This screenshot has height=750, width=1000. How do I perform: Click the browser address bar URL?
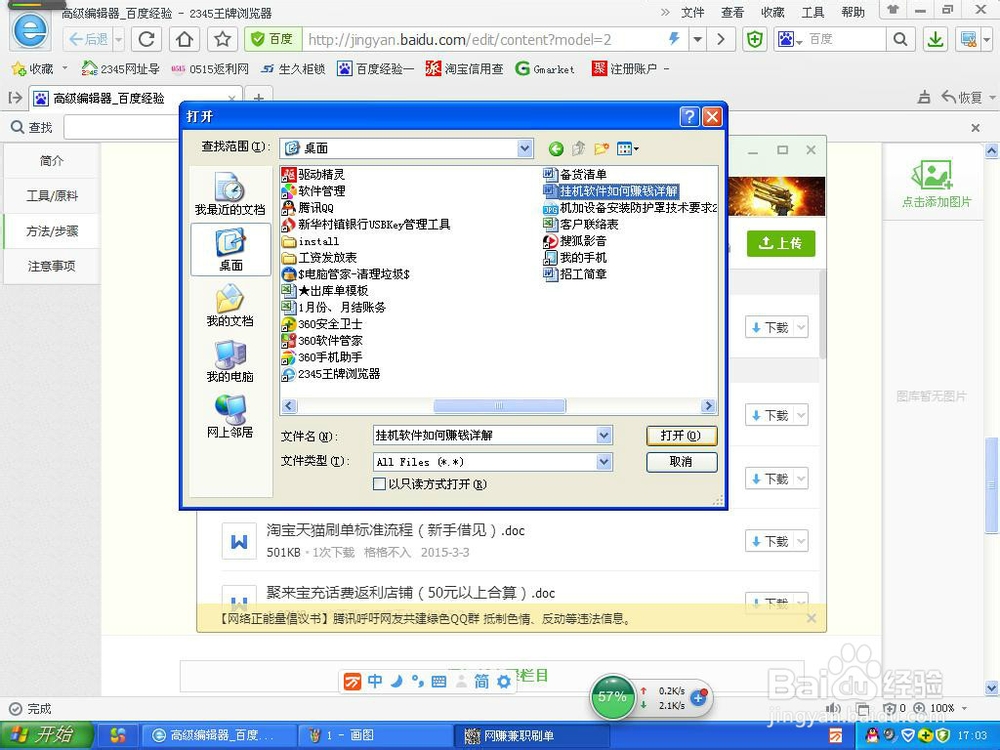coord(459,40)
